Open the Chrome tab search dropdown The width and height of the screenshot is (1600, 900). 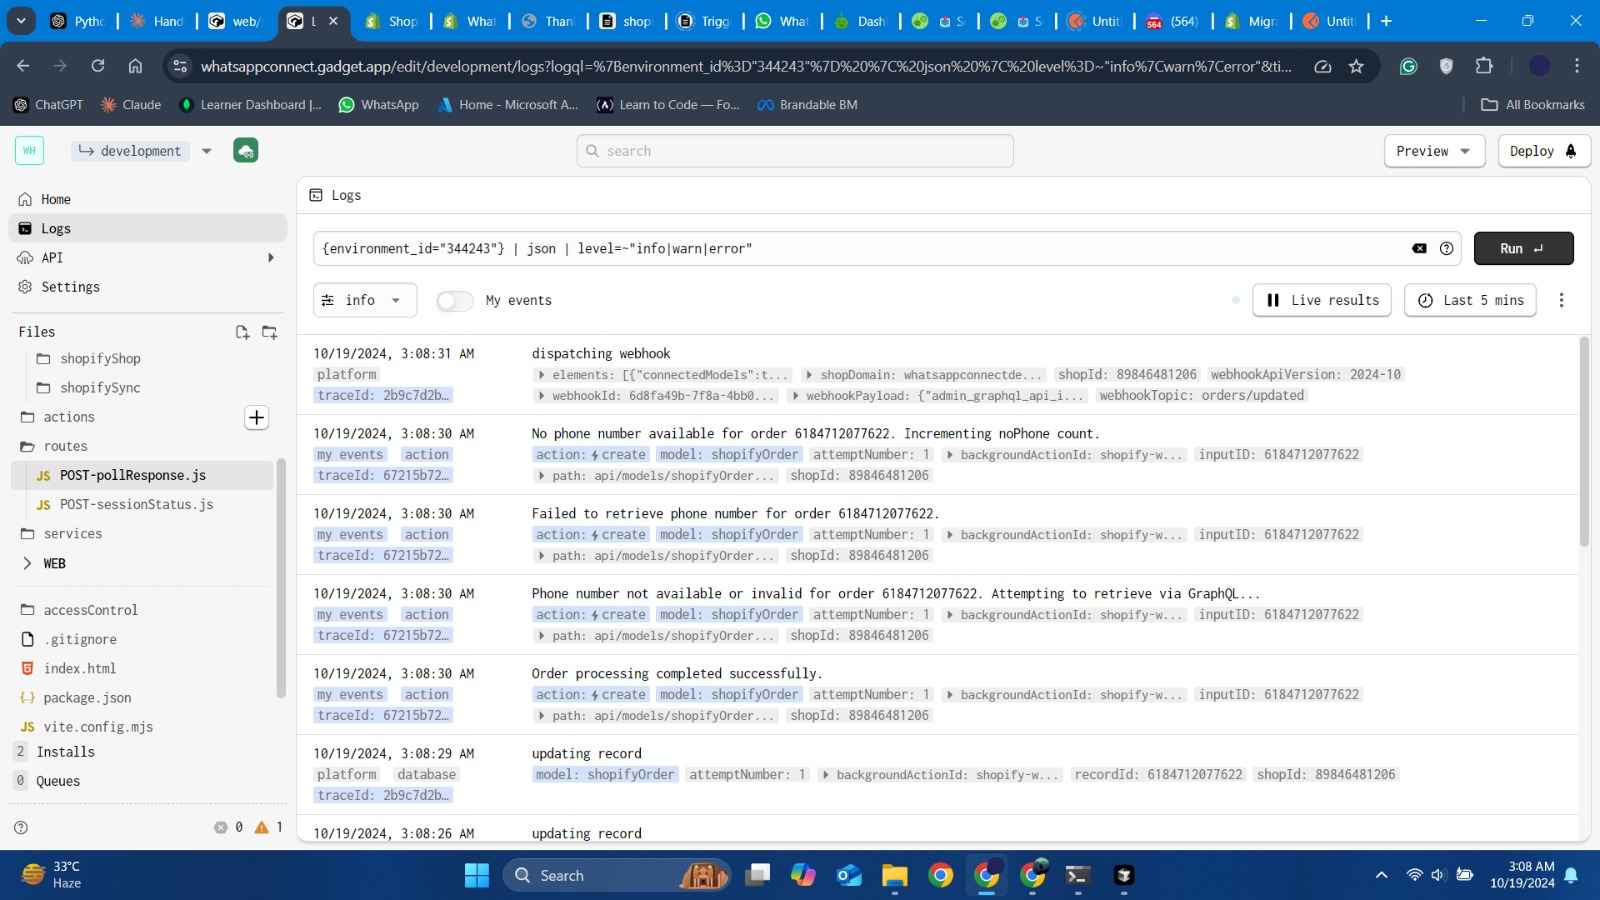21,21
